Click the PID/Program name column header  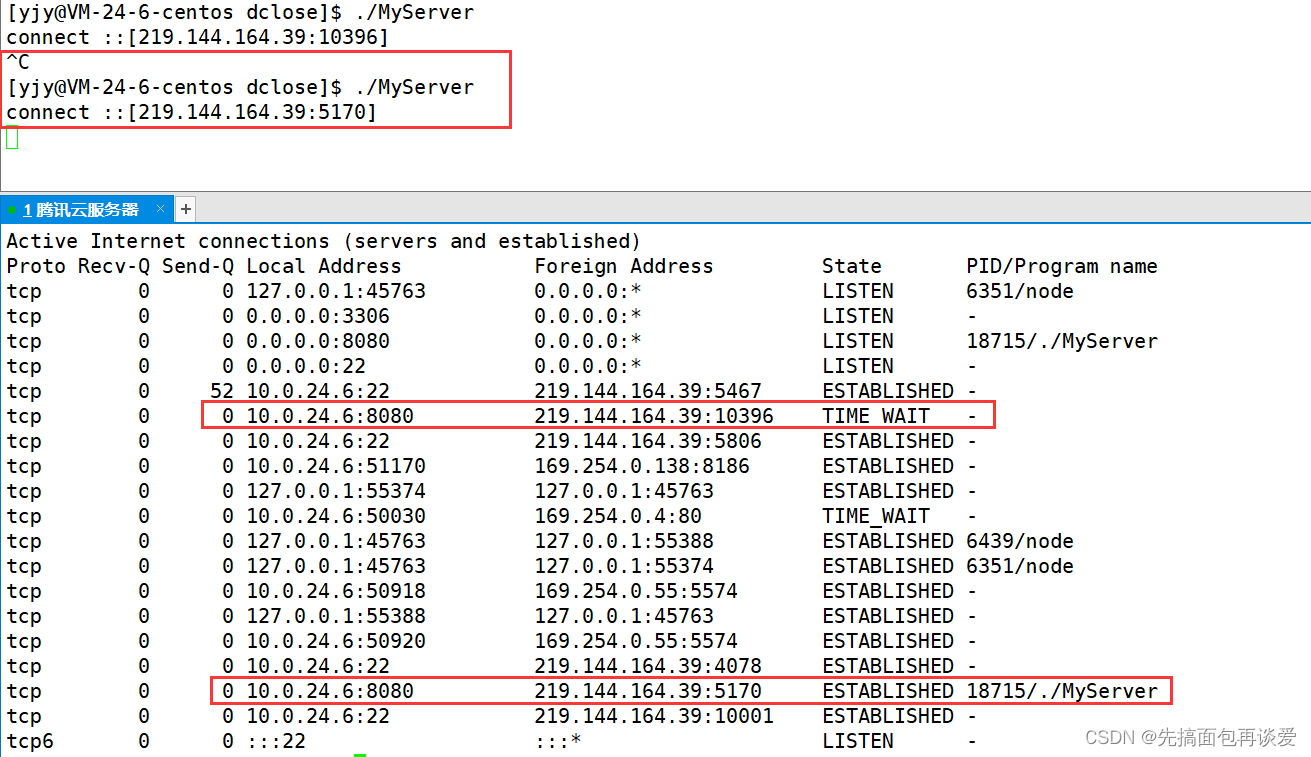pyautogui.click(x=1062, y=266)
